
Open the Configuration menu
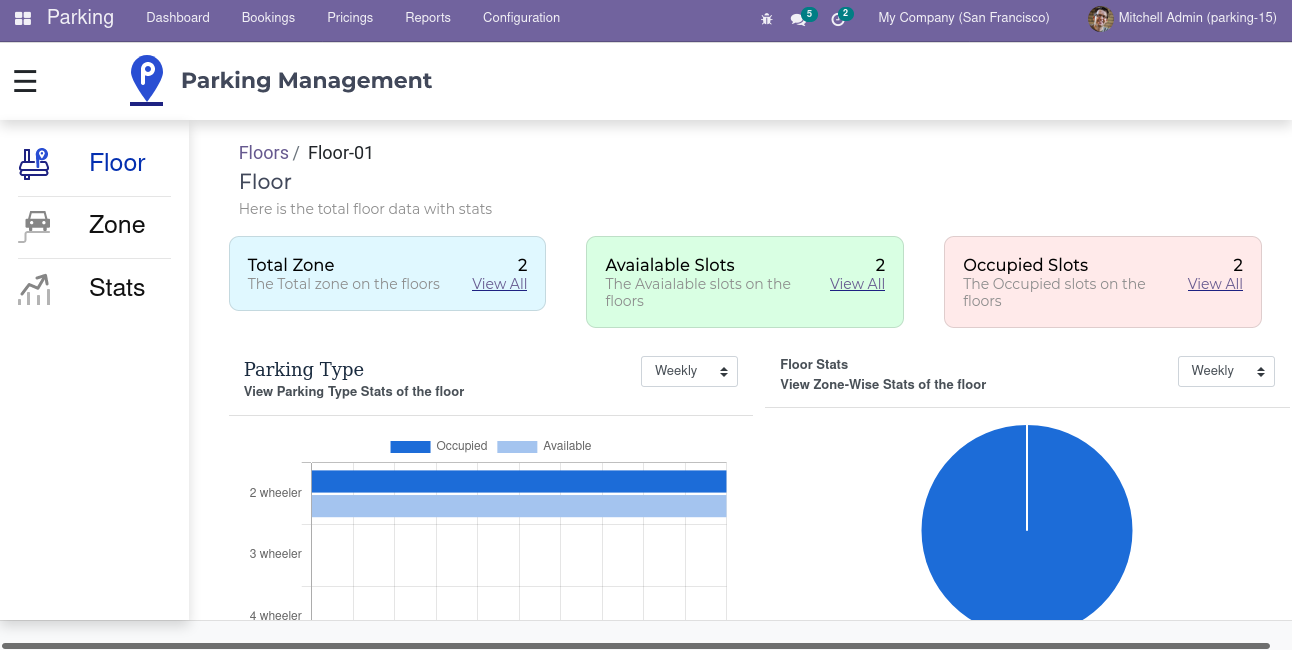pos(521,18)
